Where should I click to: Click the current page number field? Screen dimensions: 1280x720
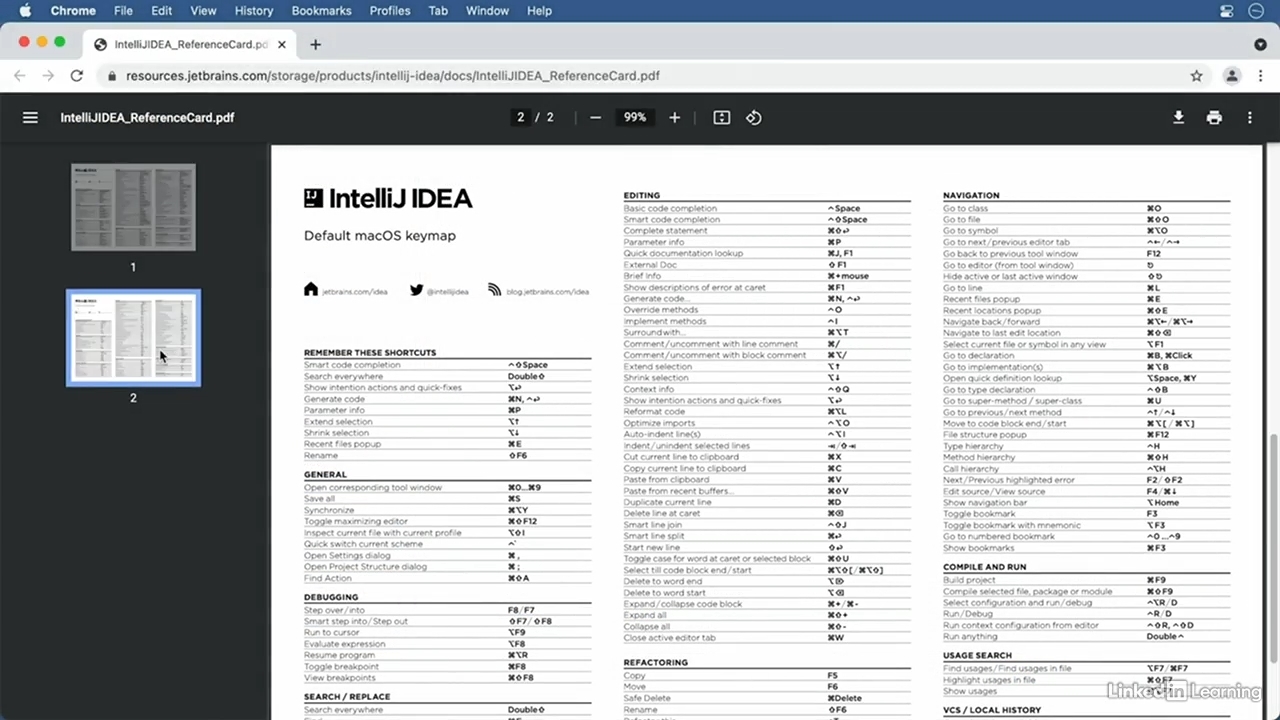click(x=520, y=117)
